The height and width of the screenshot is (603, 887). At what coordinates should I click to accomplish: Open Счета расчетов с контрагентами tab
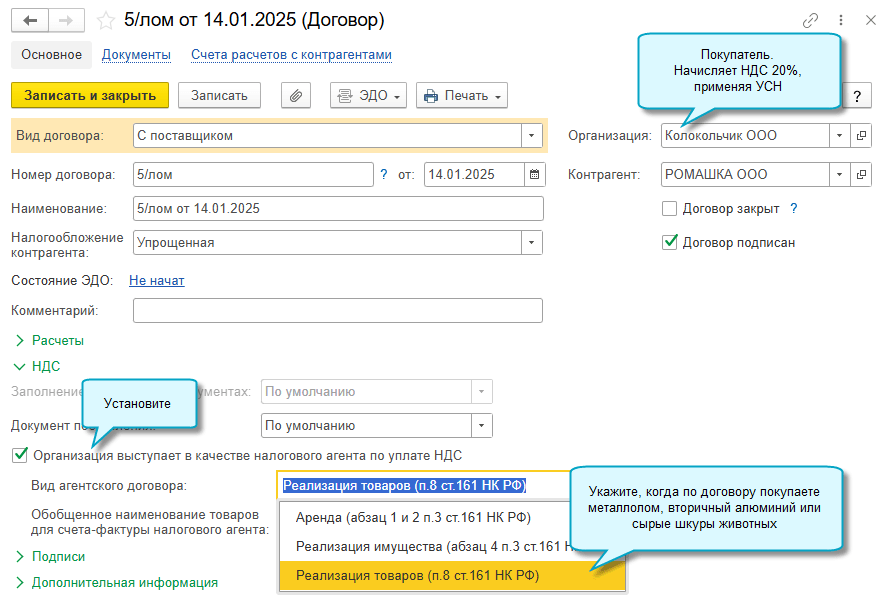(291, 55)
